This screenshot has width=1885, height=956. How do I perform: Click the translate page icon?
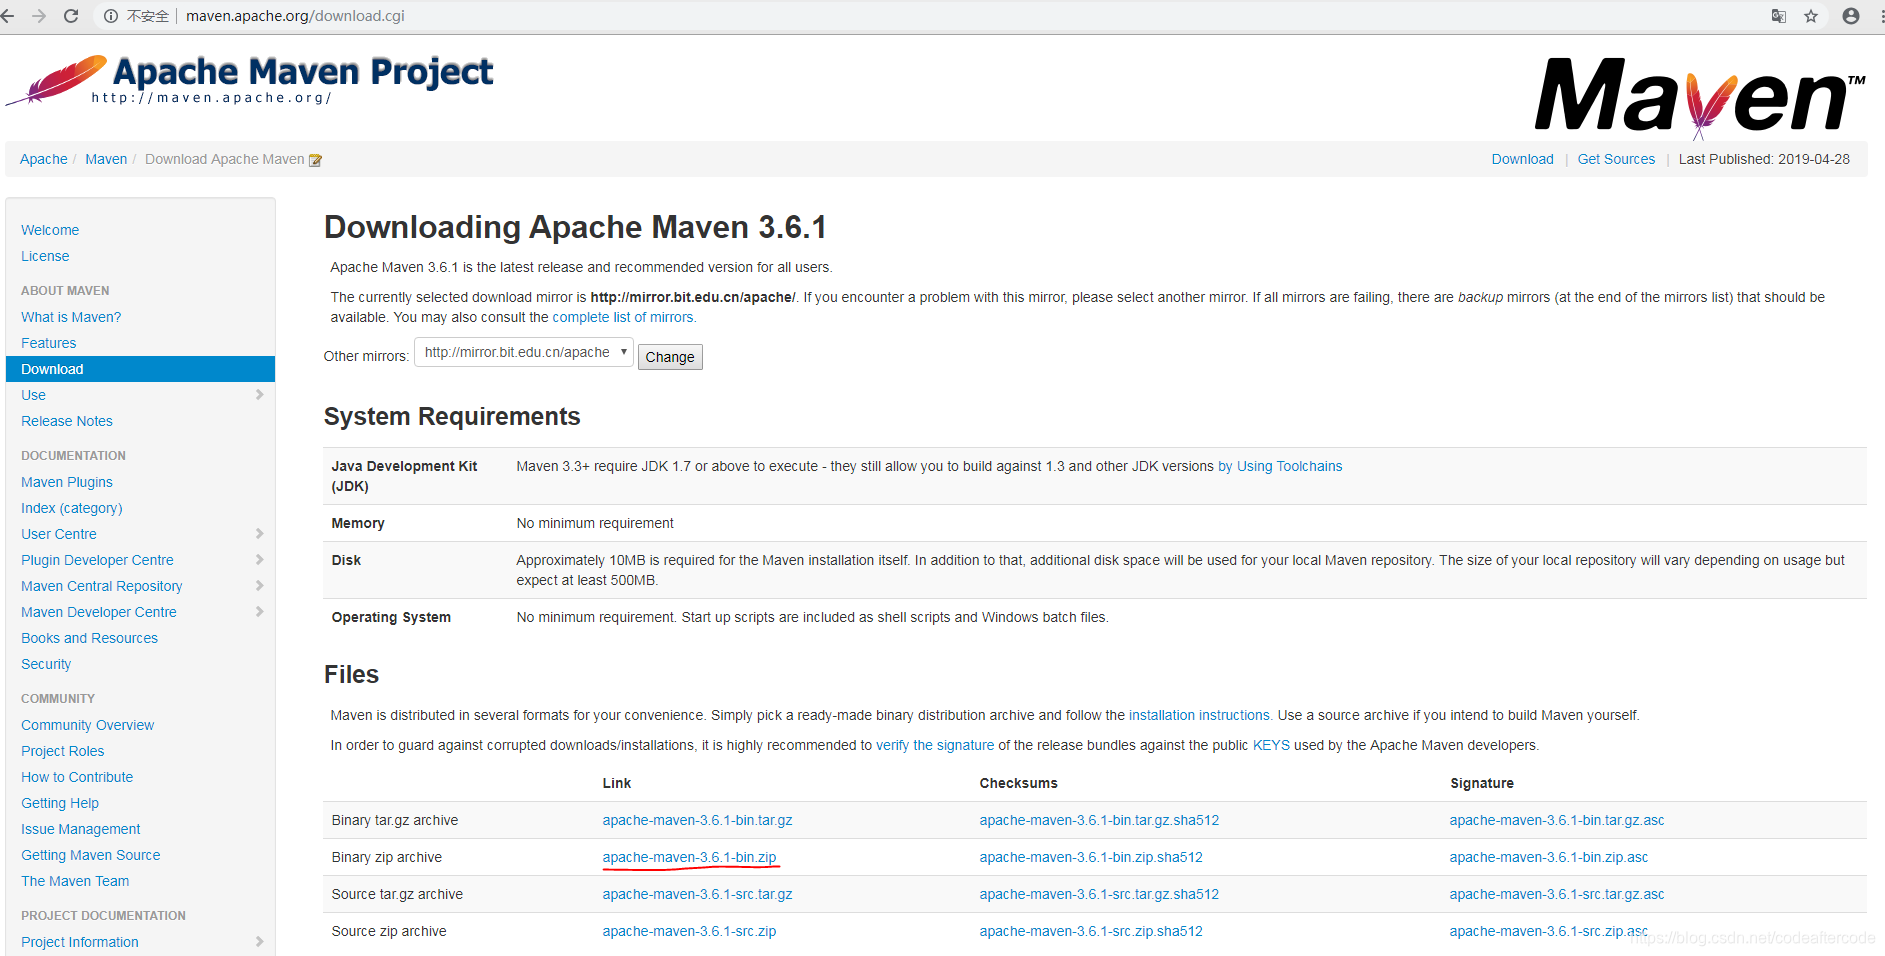click(1779, 16)
